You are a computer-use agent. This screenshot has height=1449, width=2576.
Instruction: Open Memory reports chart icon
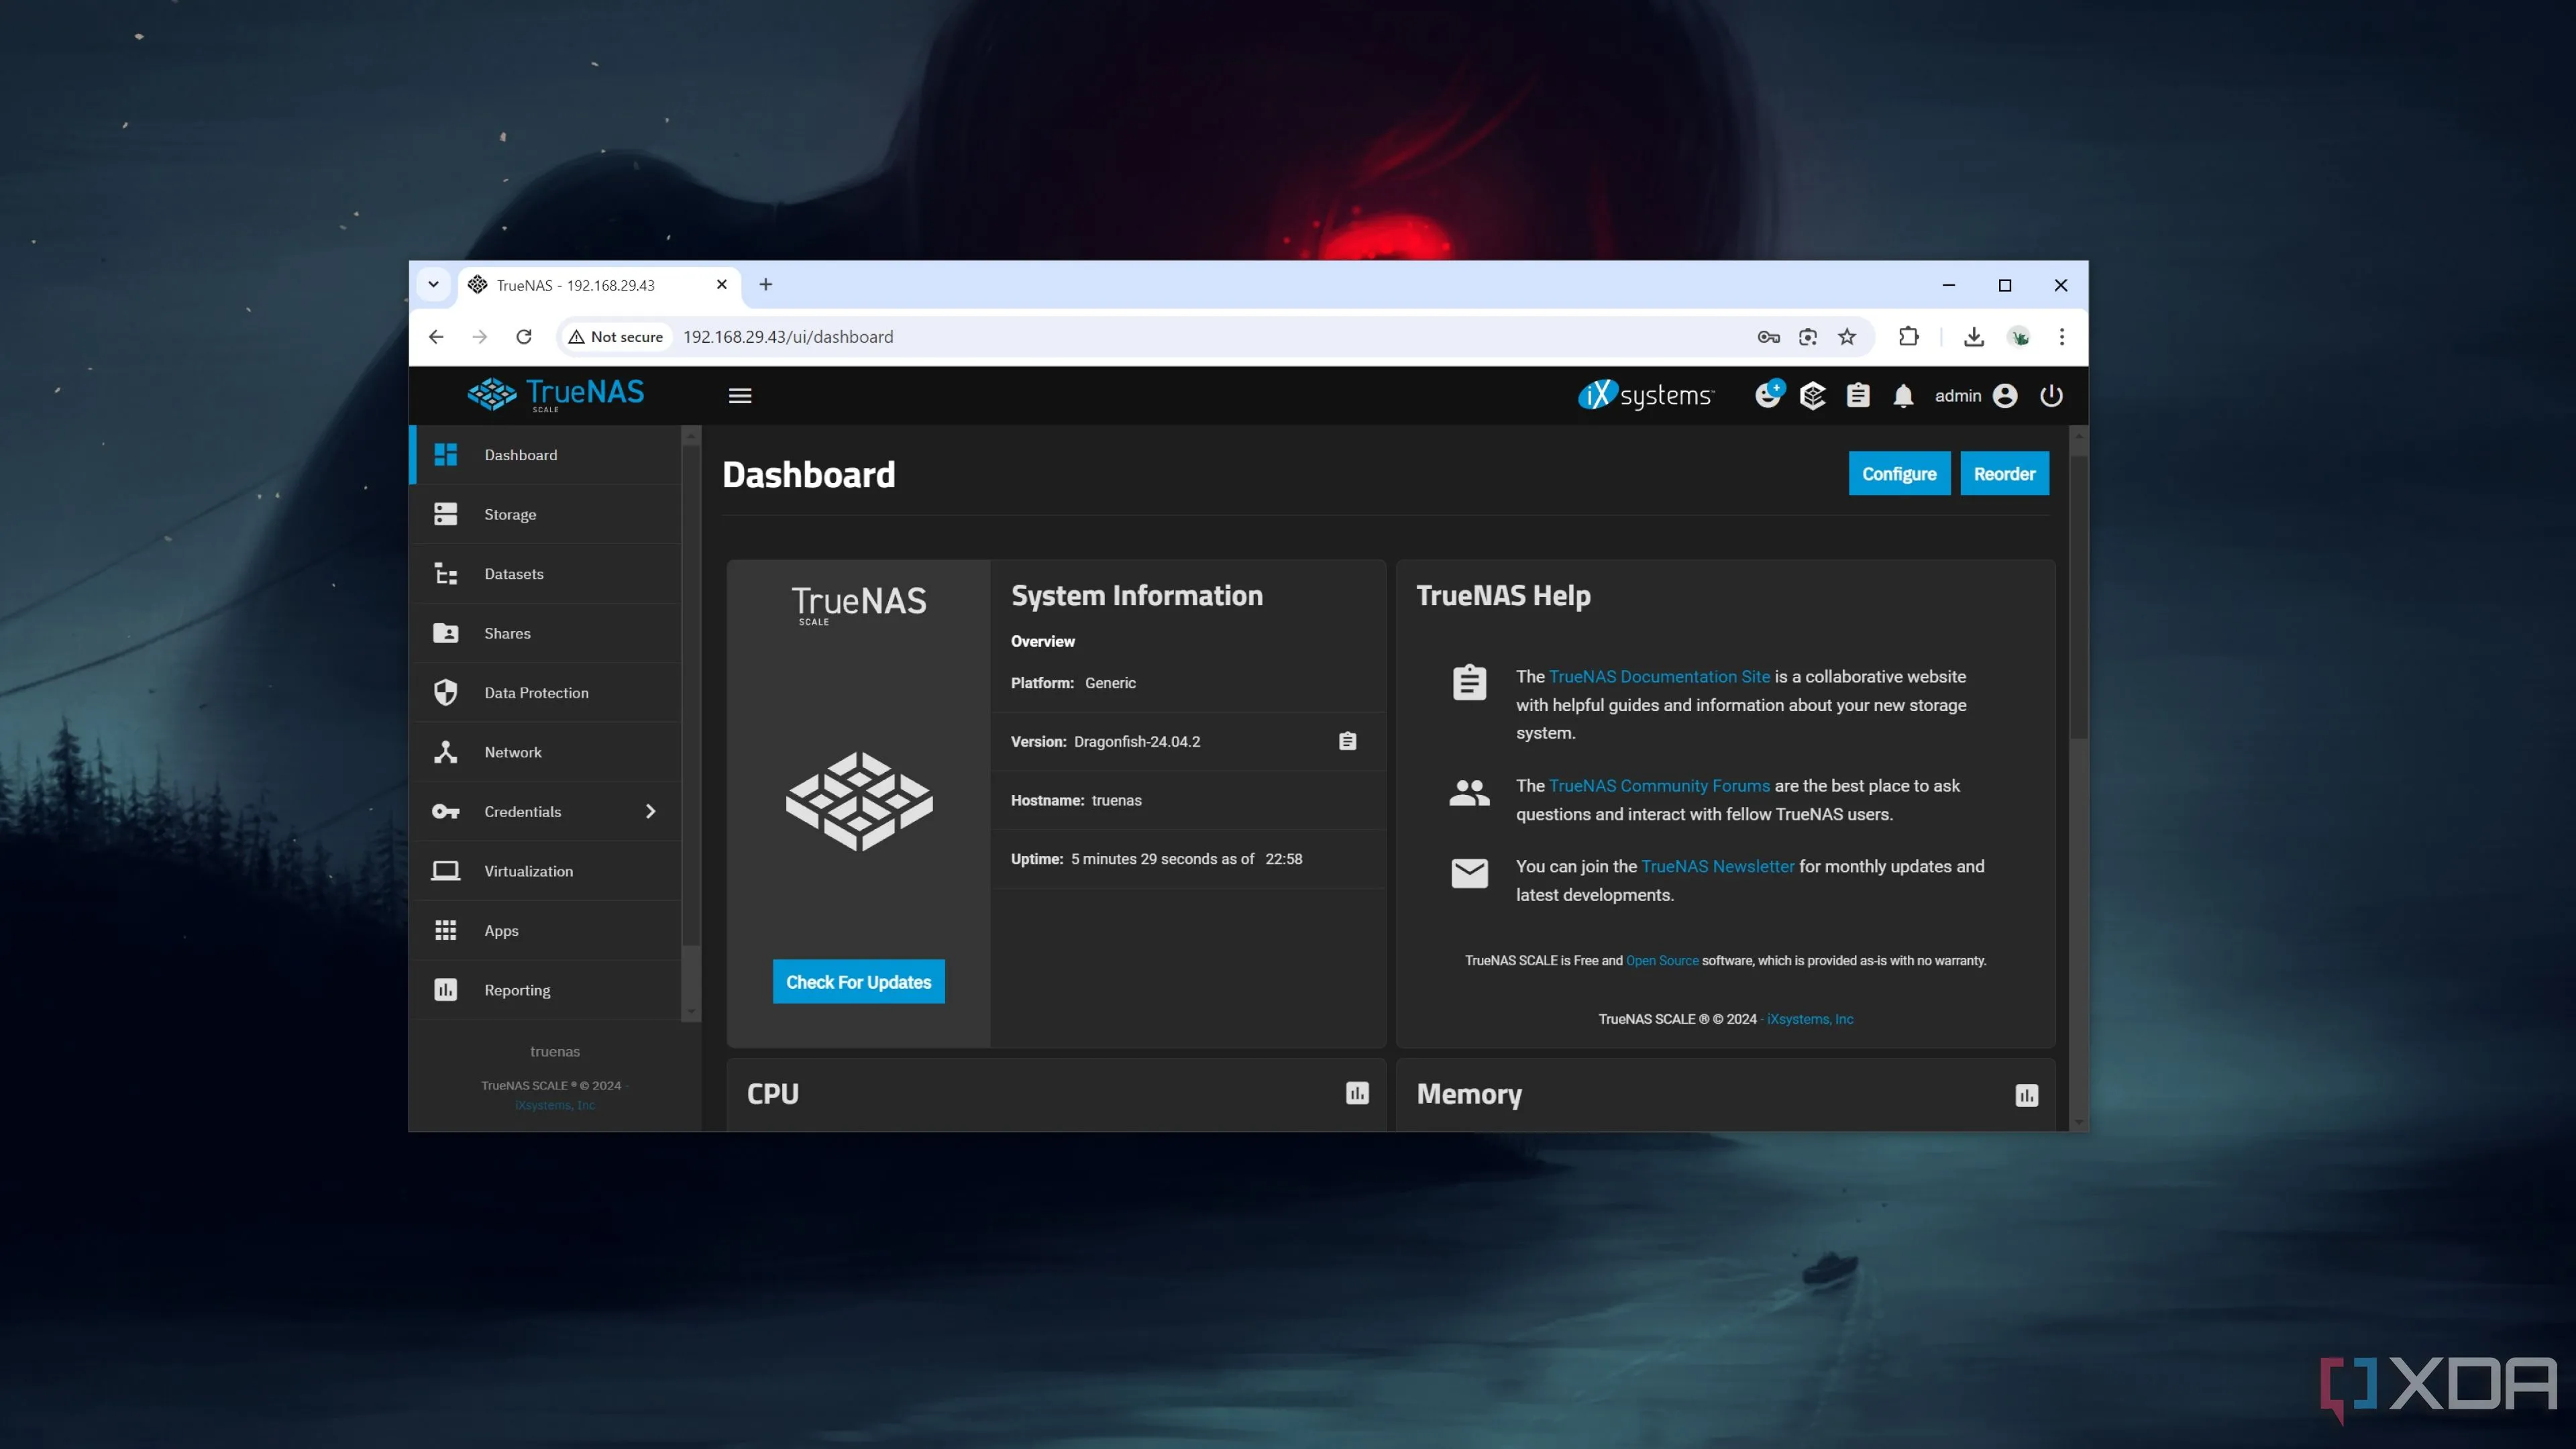[x=2026, y=1095]
